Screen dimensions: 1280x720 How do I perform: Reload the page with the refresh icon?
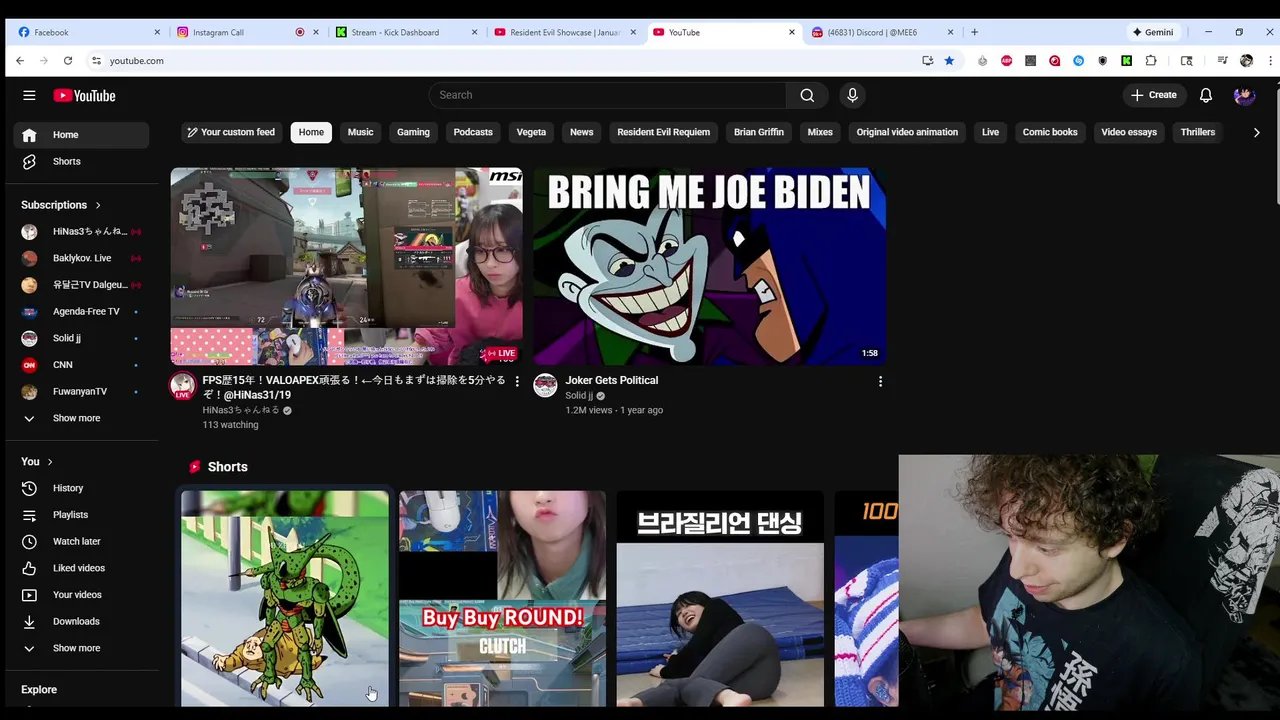pos(68,61)
